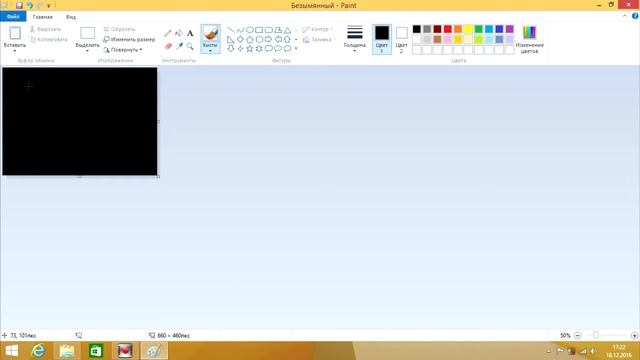The image size is (640, 360).
Task: Expand the Кисти brushes dropdown arrow
Action: tap(210, 51)
